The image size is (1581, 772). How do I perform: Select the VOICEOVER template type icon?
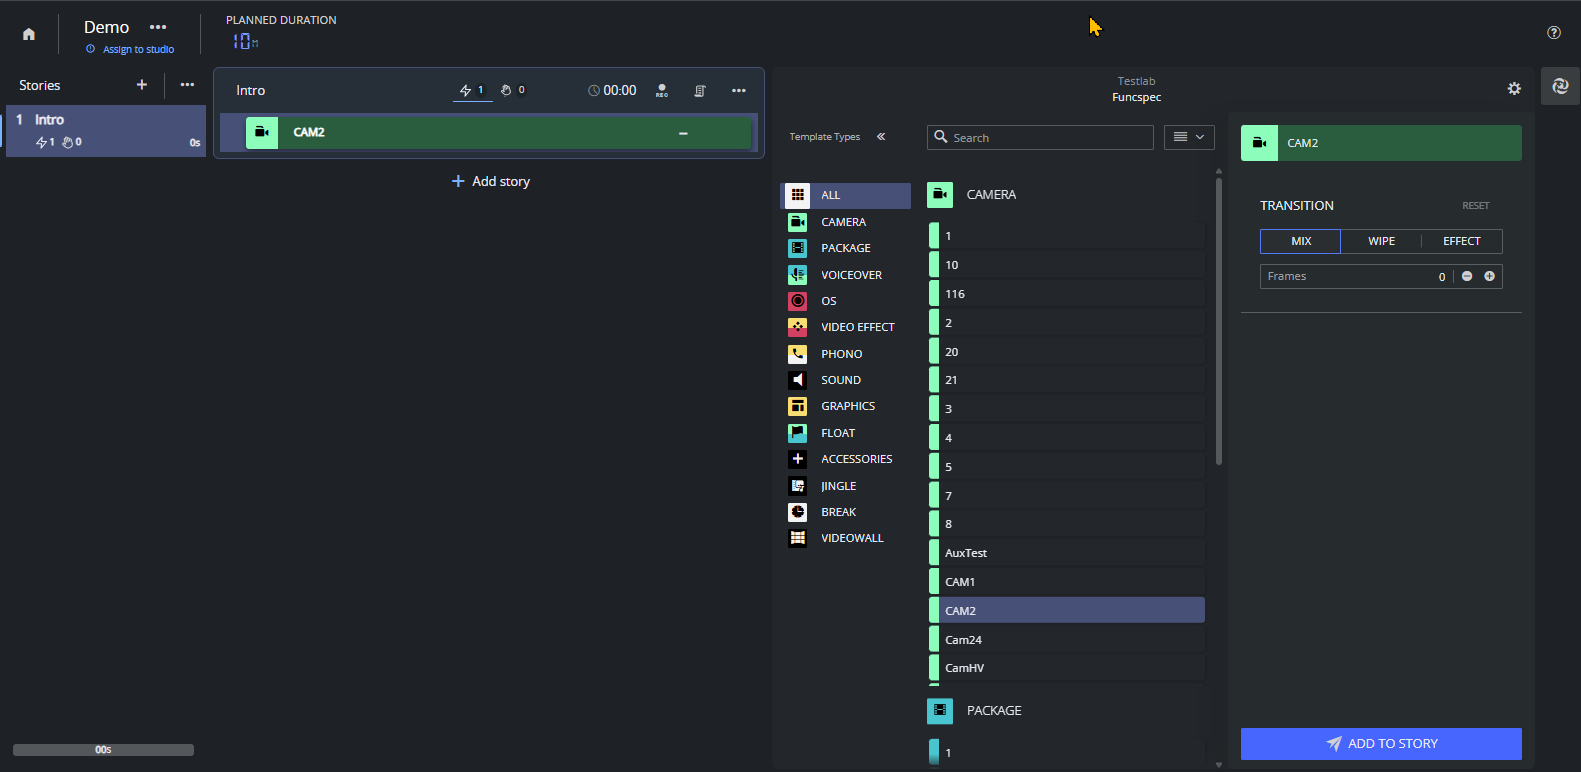click(797, 274)
